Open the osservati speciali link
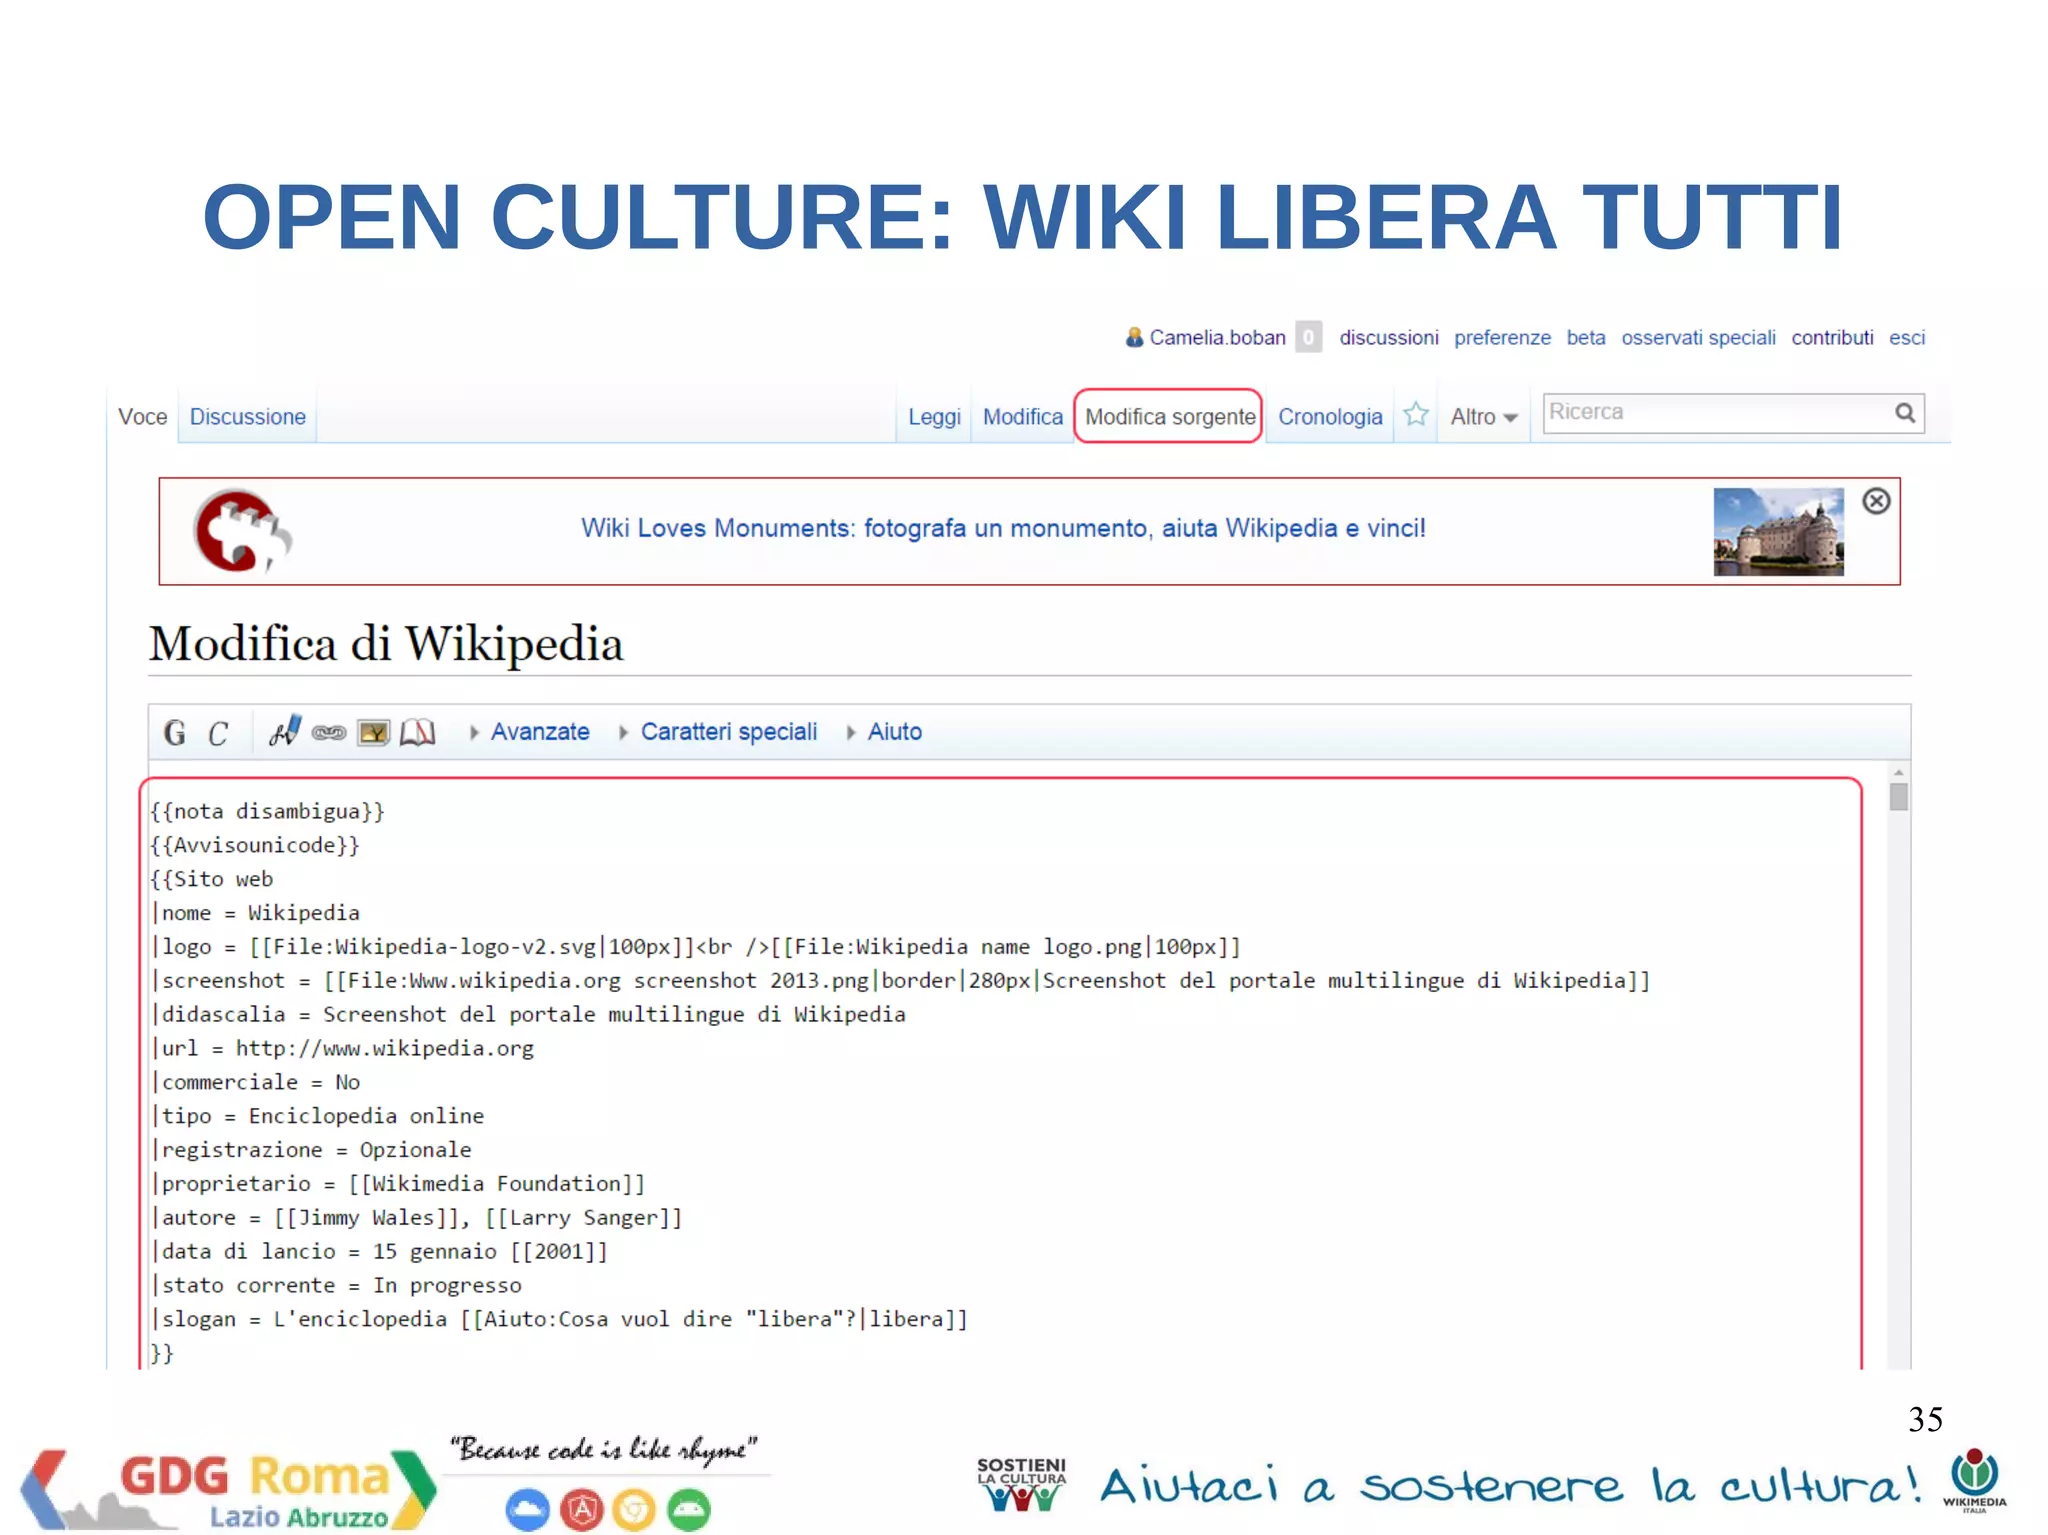The width and height of the screenshot is (2048, 1535). 1698,338
